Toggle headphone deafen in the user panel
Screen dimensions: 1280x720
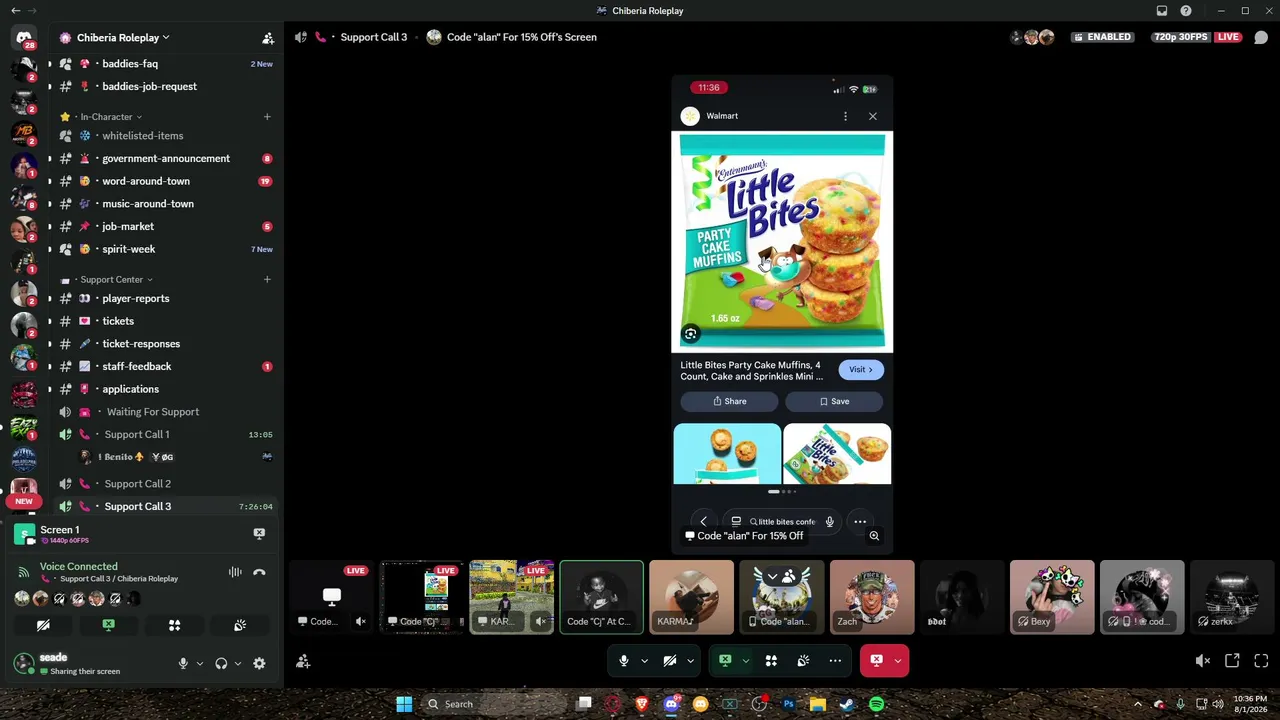click(221, 663)
